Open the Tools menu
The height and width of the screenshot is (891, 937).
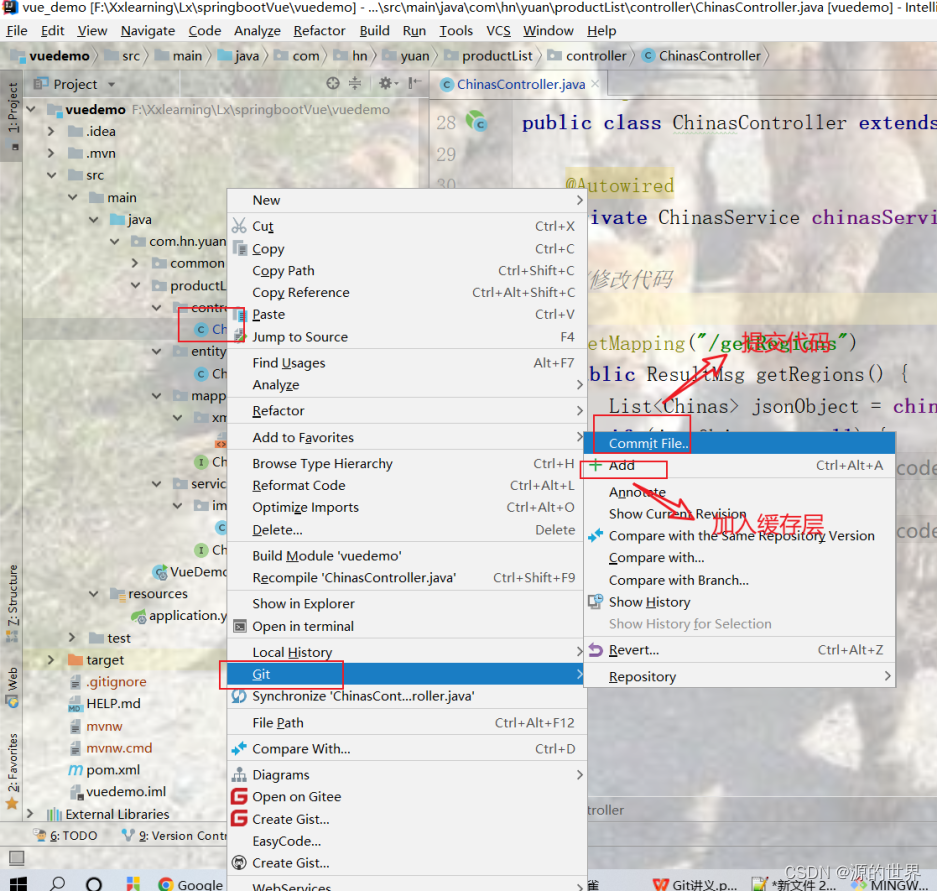(x=456, y=30)
